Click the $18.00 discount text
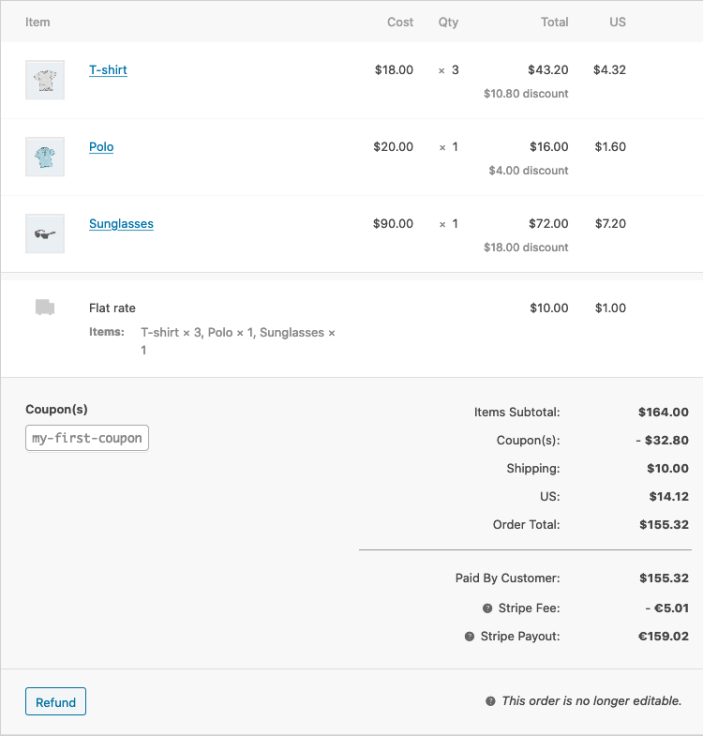 point(526,247)
